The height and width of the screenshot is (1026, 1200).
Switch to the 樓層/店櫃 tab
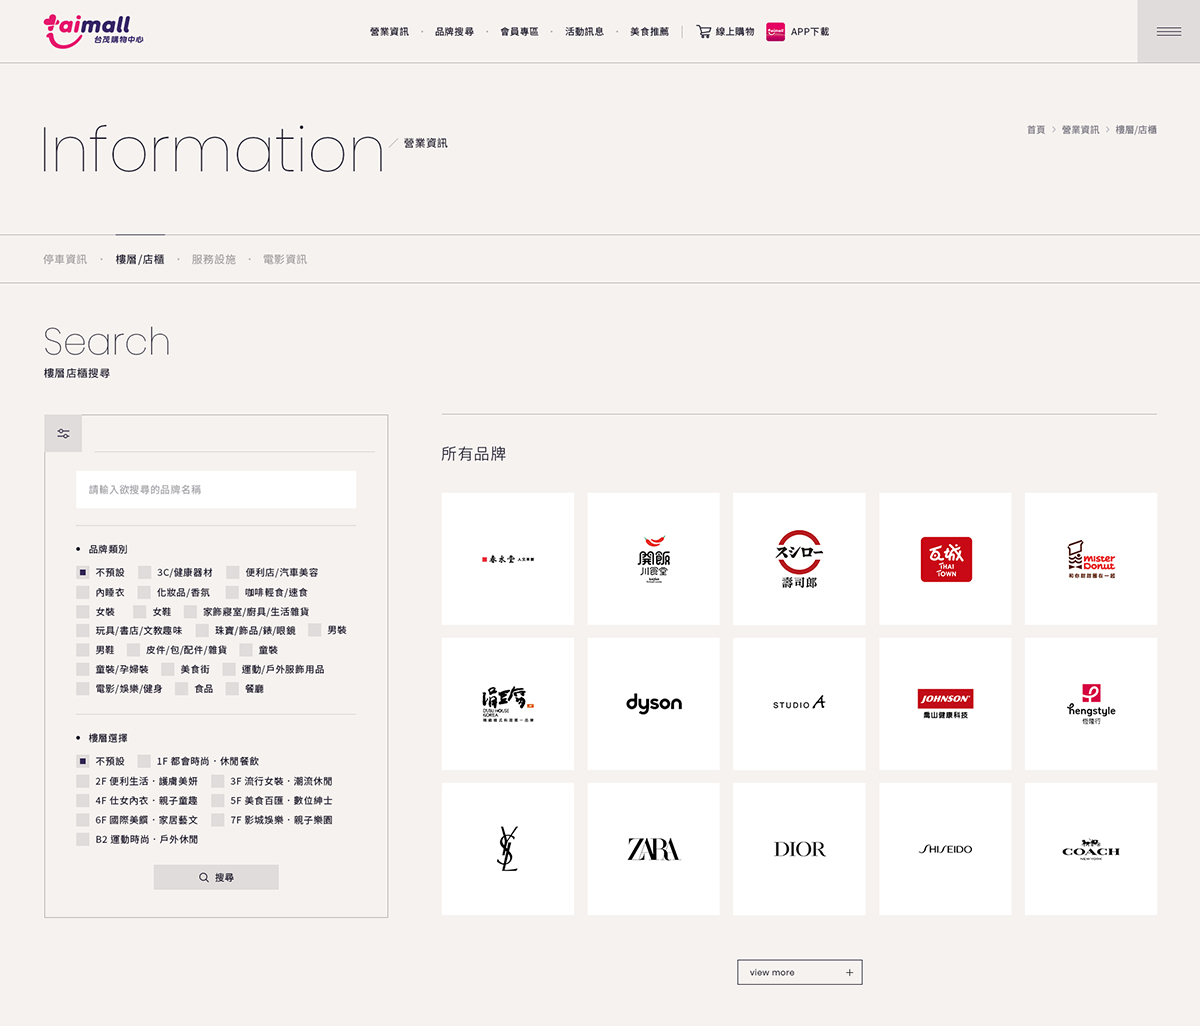coord(140,259)
